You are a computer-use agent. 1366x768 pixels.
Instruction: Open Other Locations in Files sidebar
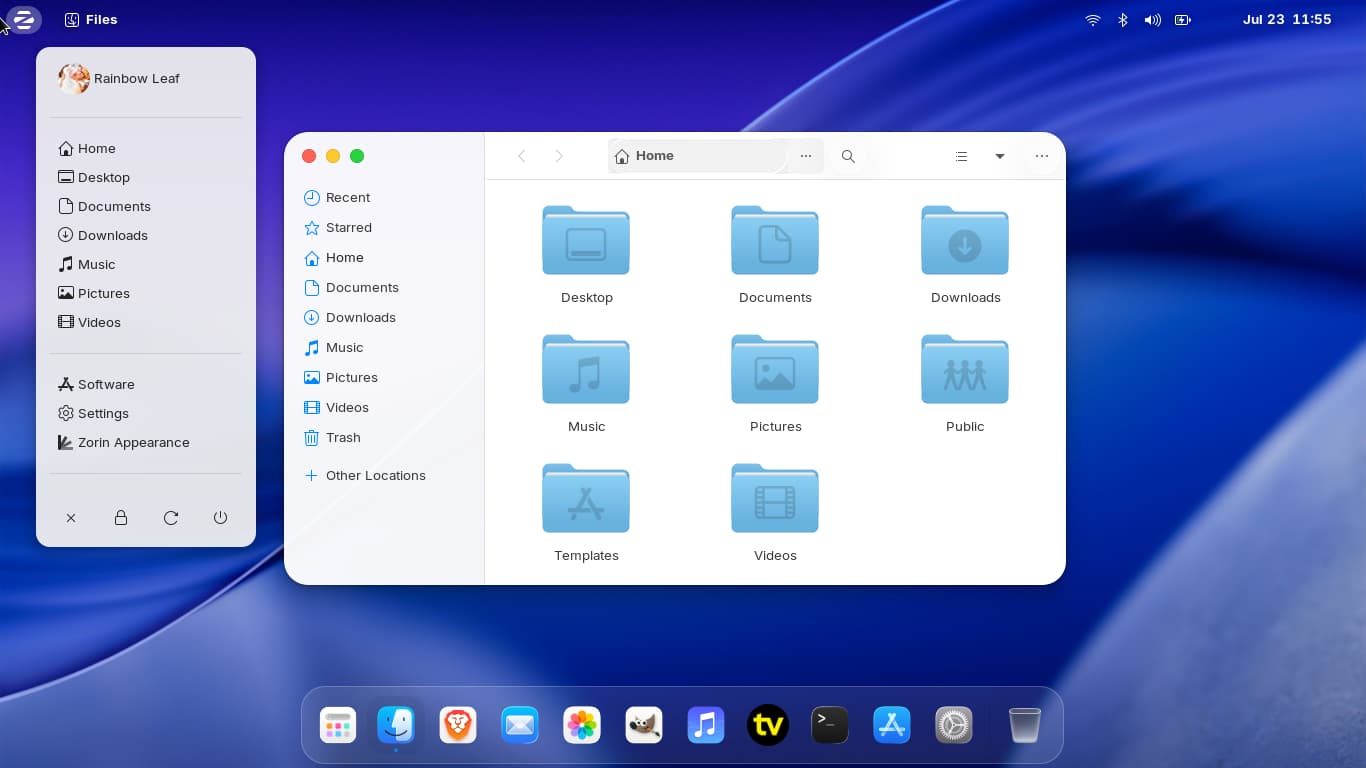click(384, 475)
